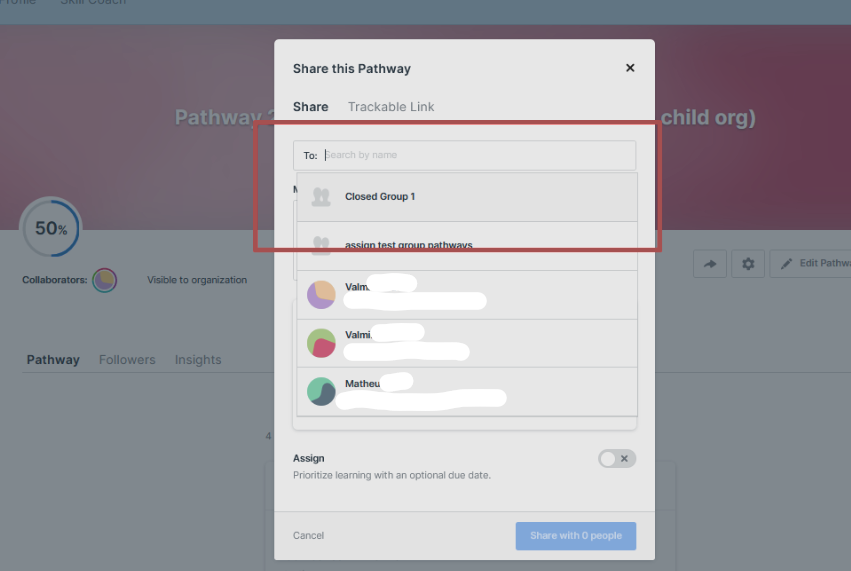
Task: Click the share arrow icon
Action: click(709, 264)
